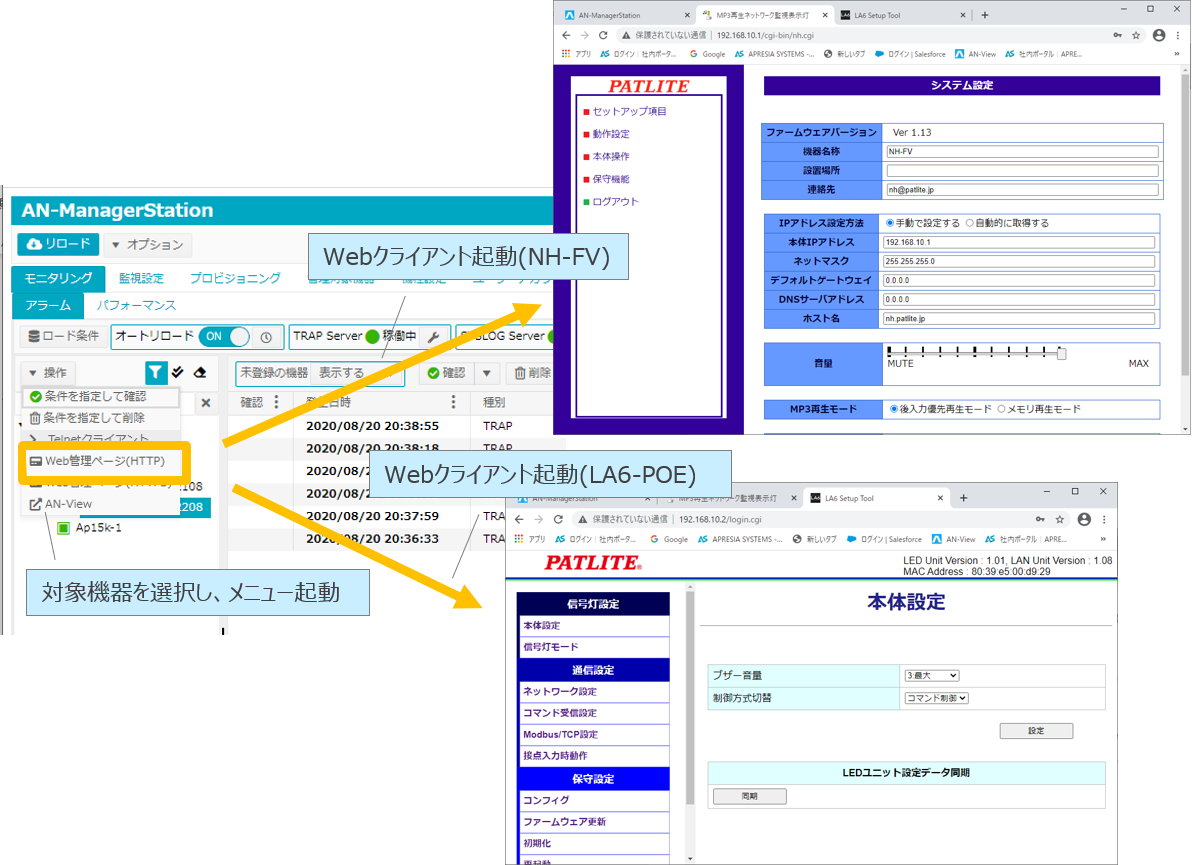The image size is (1192, 865).
Task: Close the MP3再生ネットワーク監視表示灯 tab in the top window
Action: (x=826, y=15)
